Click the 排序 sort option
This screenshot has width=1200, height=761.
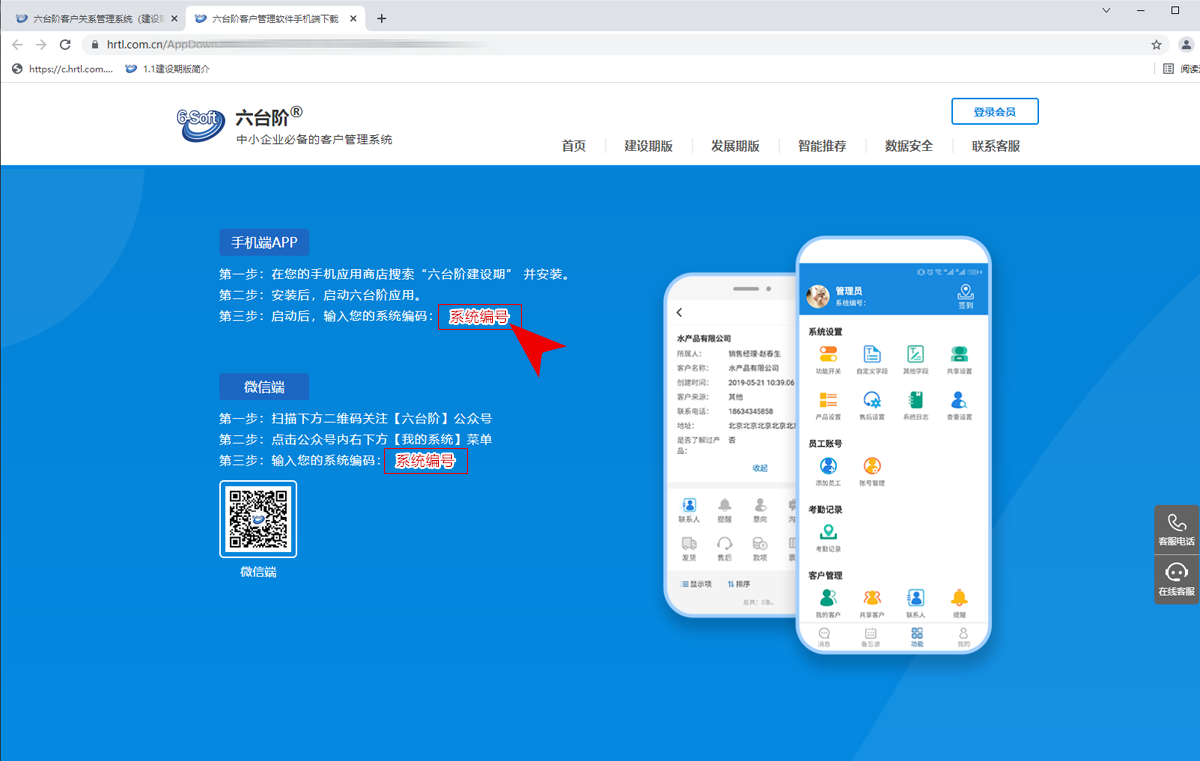click(738, 584)
